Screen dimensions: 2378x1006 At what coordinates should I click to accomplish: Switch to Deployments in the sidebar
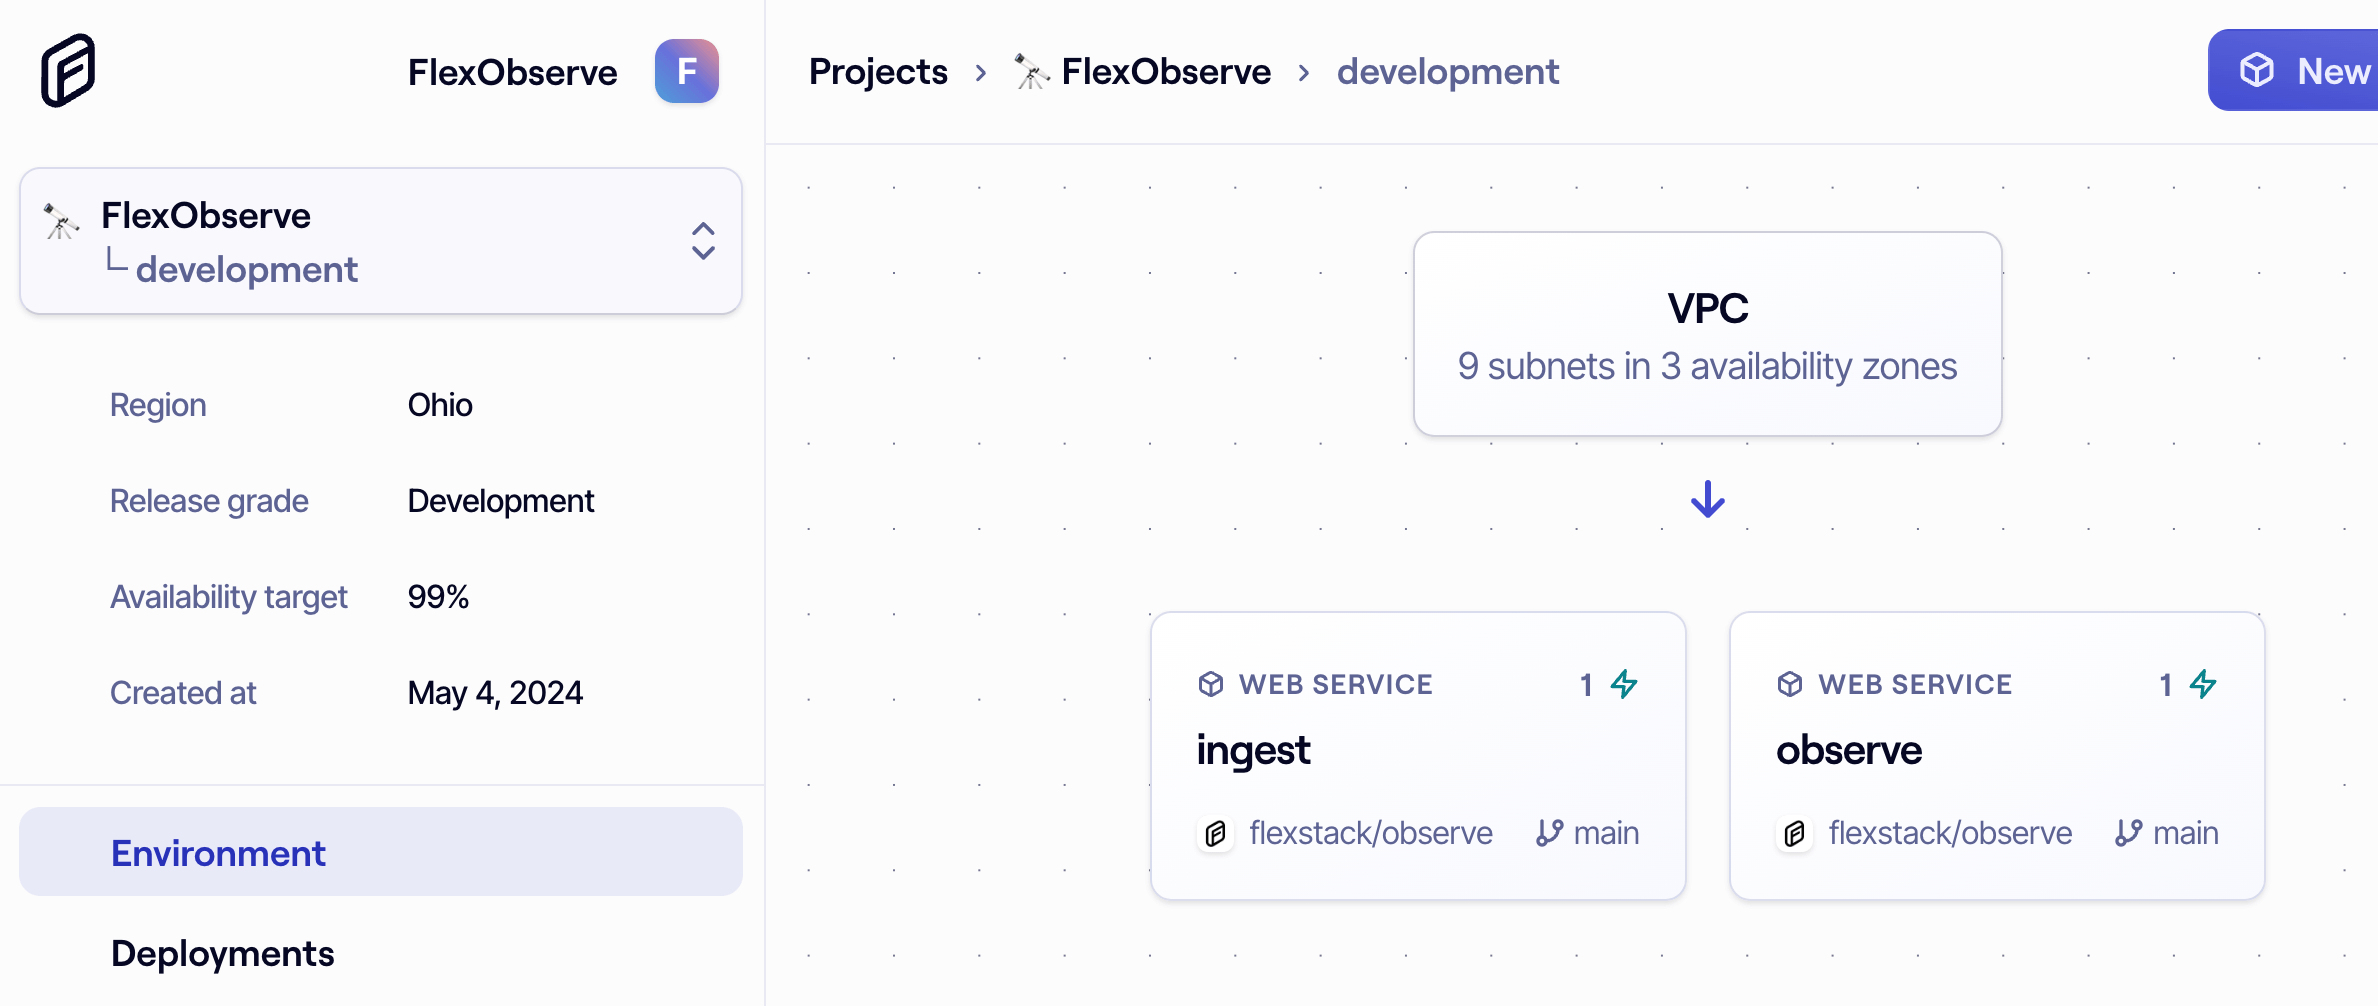222,953
